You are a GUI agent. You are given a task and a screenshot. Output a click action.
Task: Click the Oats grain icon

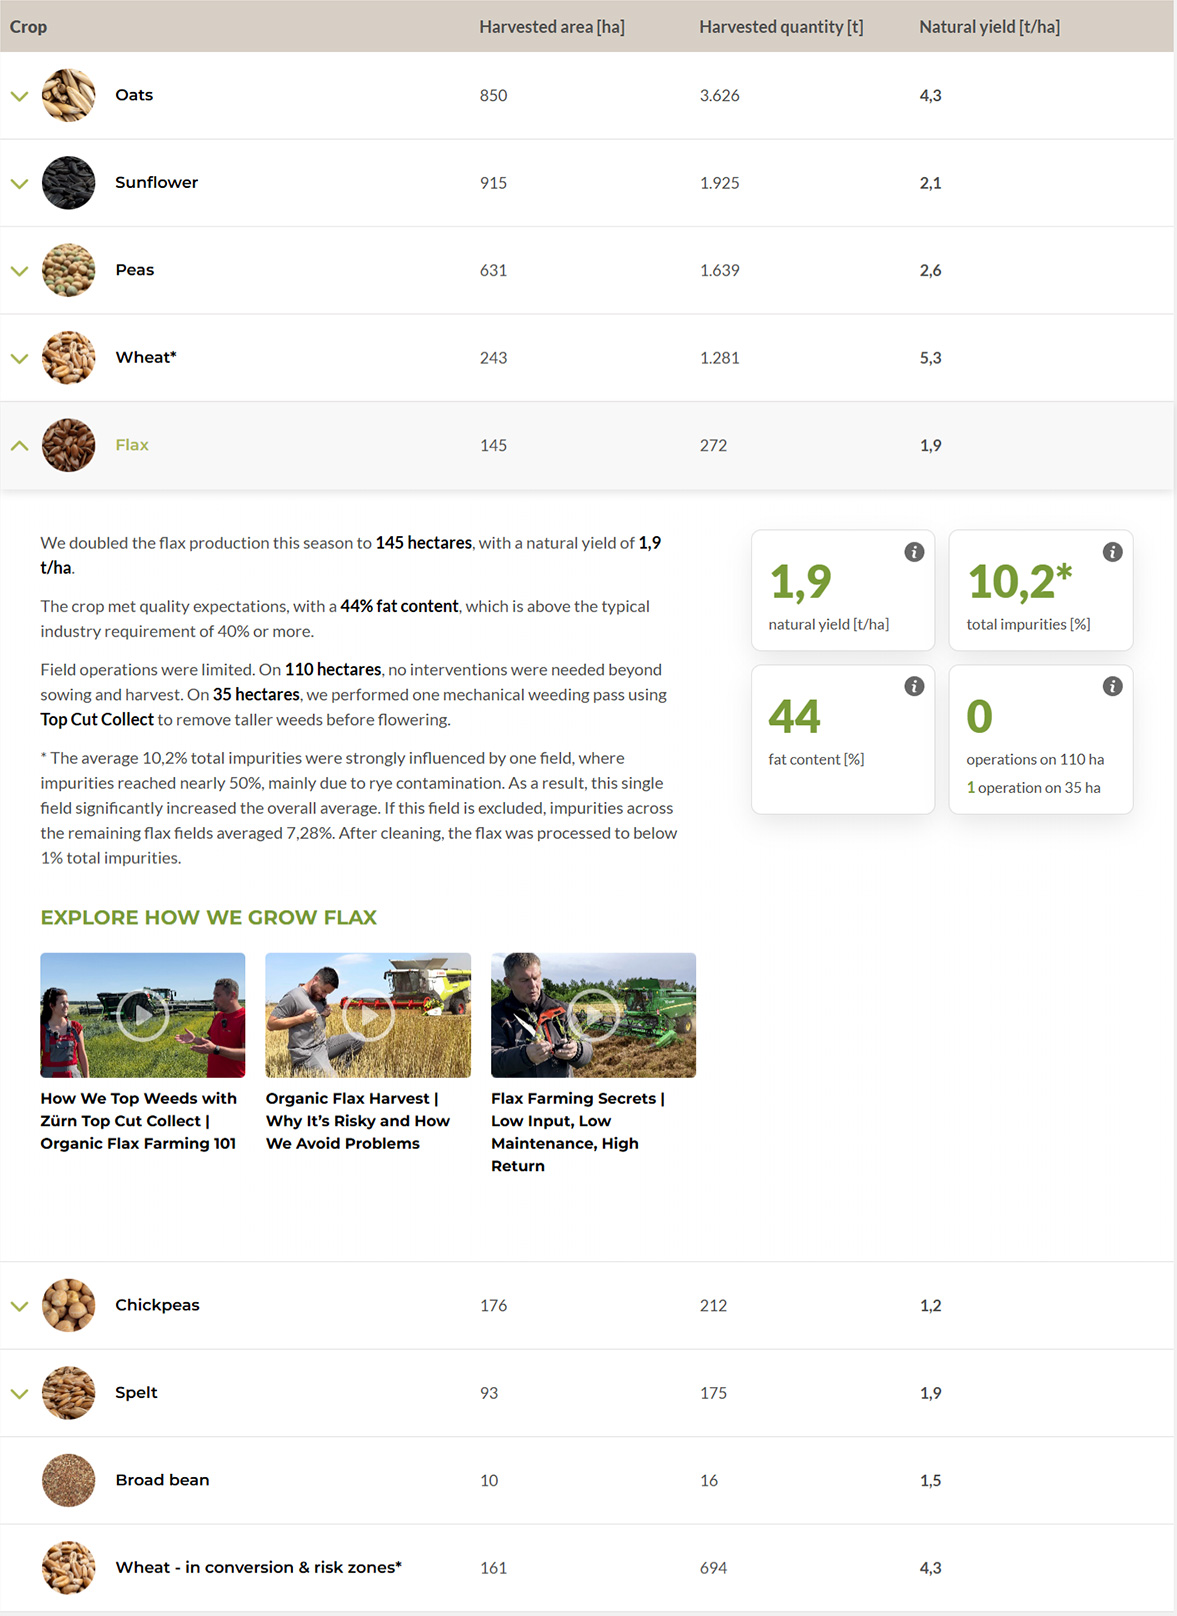(68, 95)
